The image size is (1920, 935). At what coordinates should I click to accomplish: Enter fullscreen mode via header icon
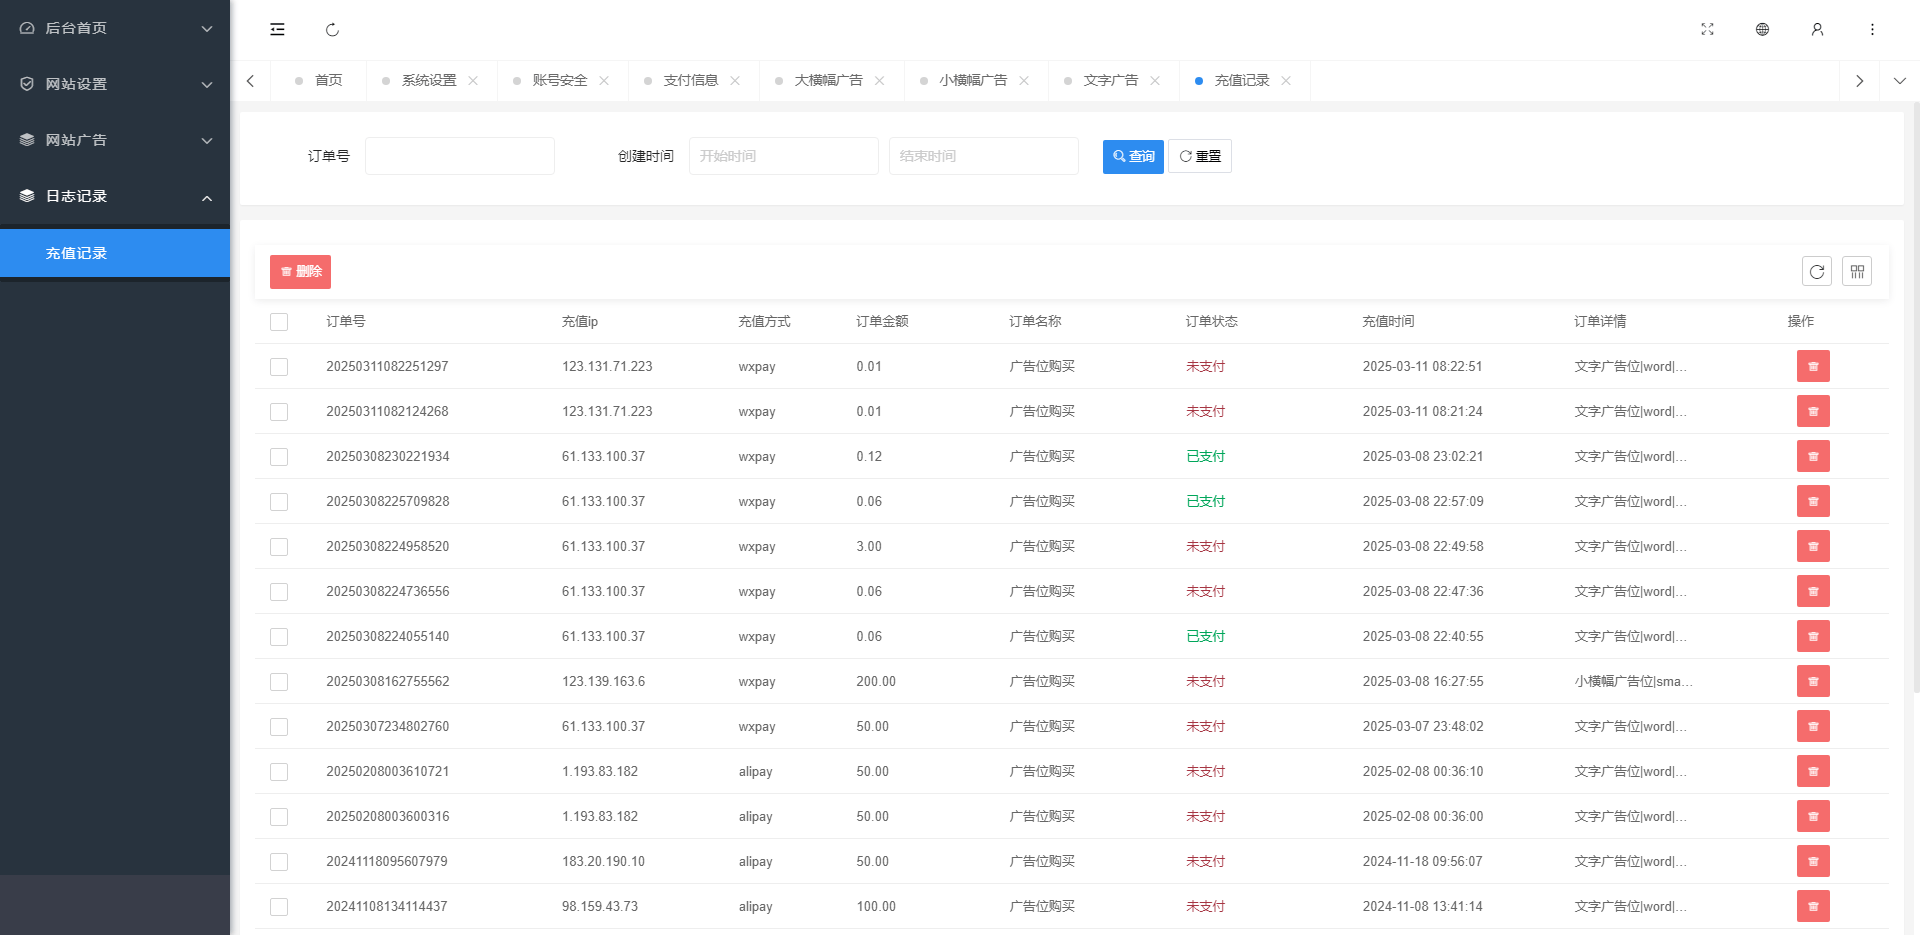coord(1707,30)
